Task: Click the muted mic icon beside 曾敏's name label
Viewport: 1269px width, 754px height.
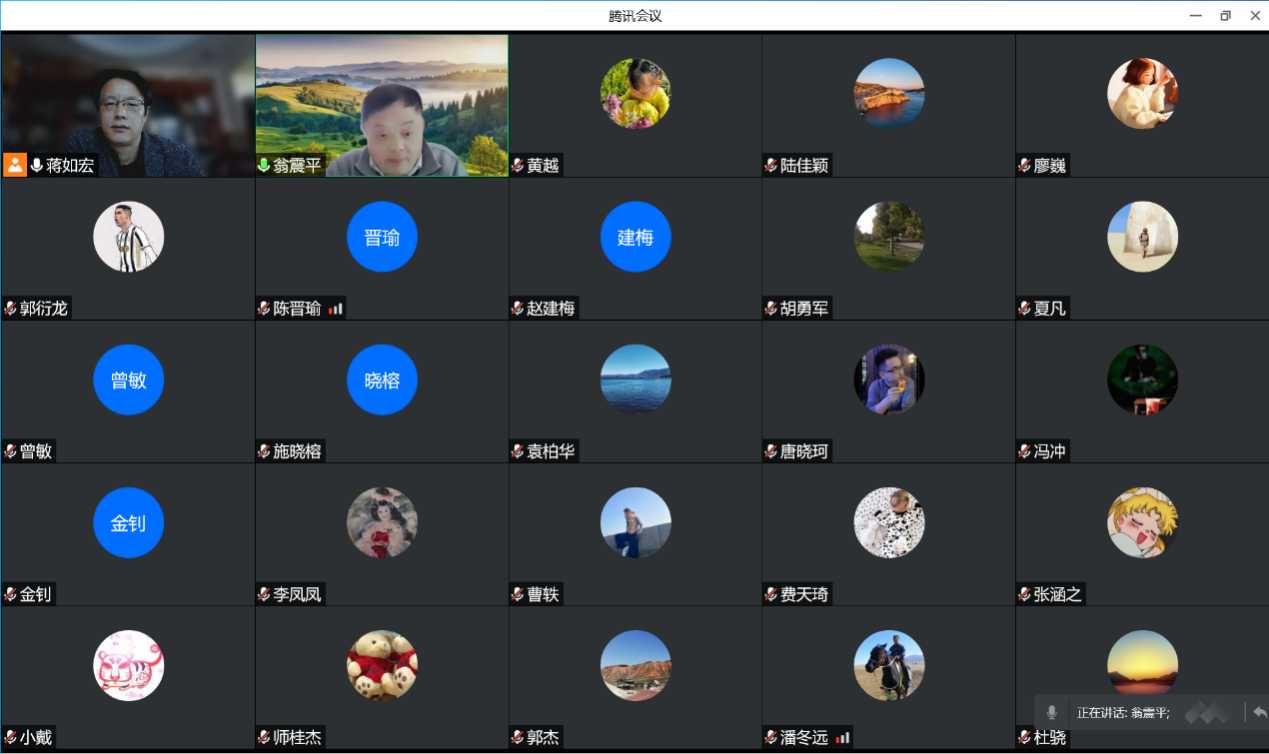Action: click(10, 451)
